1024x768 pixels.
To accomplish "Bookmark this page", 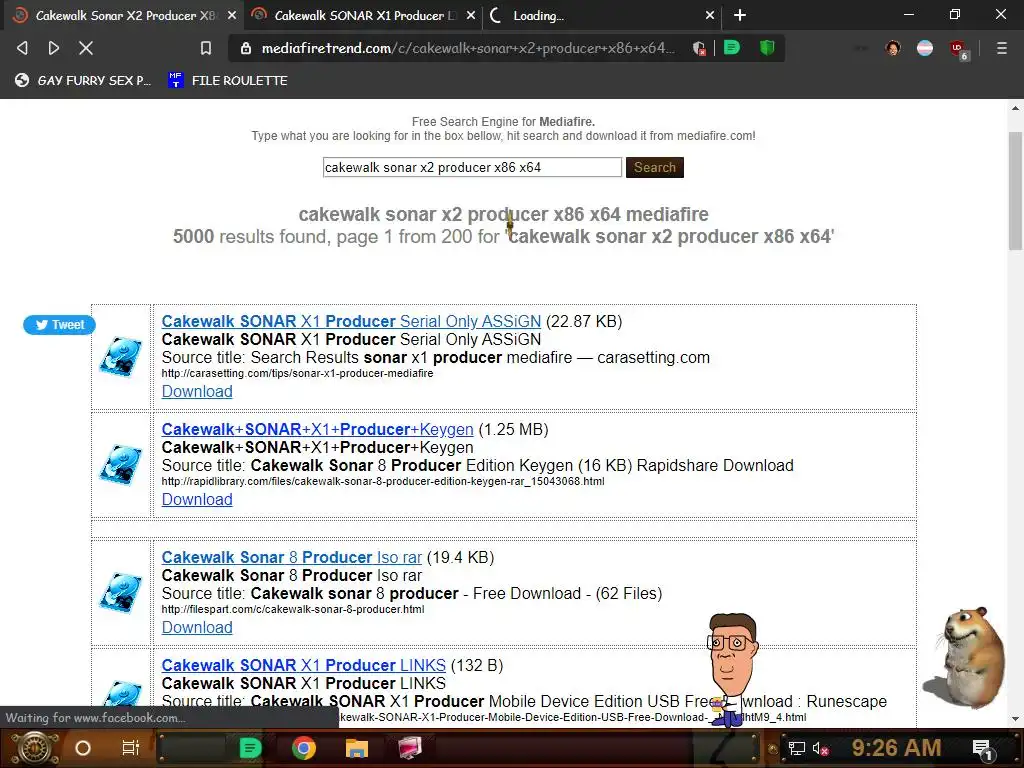I will (x=206, y=48).
